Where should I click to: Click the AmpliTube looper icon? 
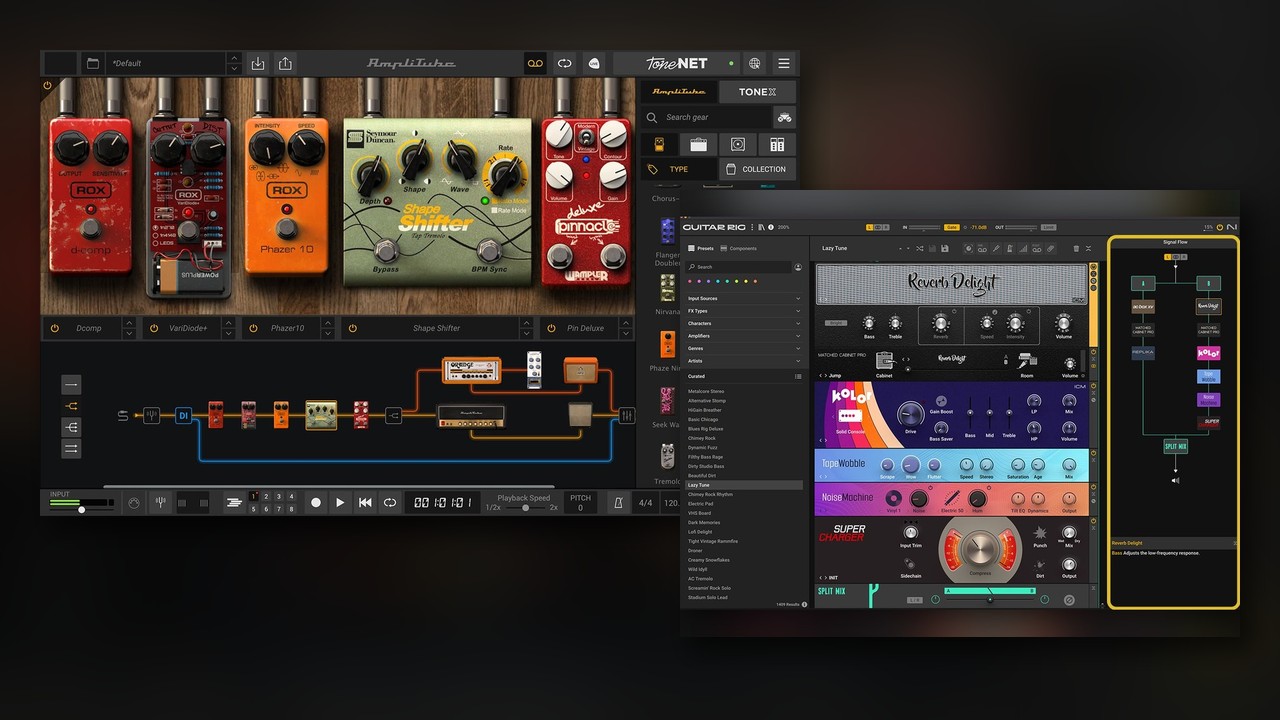[565, 63]
